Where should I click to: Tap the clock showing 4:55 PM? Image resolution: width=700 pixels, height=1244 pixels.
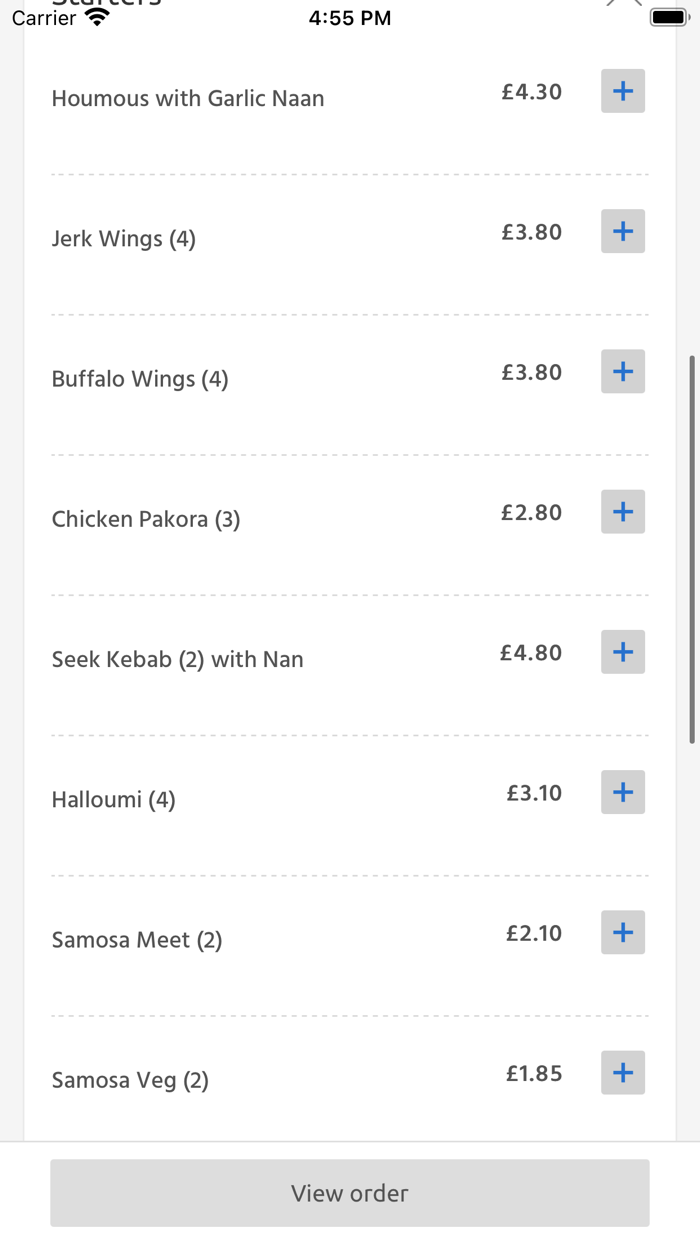coord(349,16)
